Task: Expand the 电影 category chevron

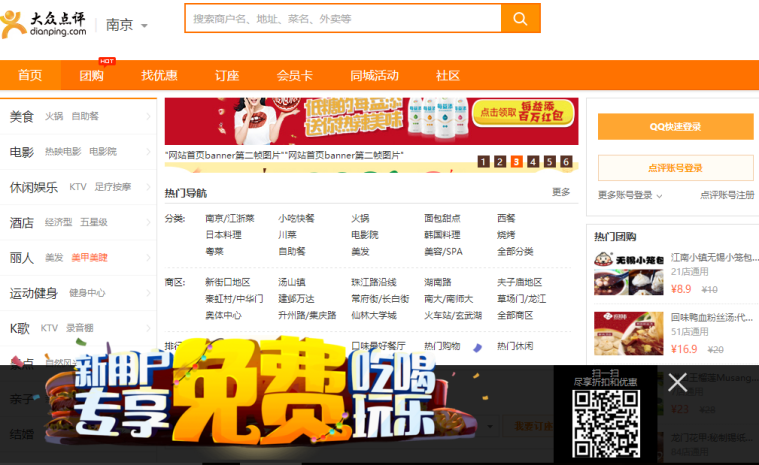Action: tap(148, 152)
